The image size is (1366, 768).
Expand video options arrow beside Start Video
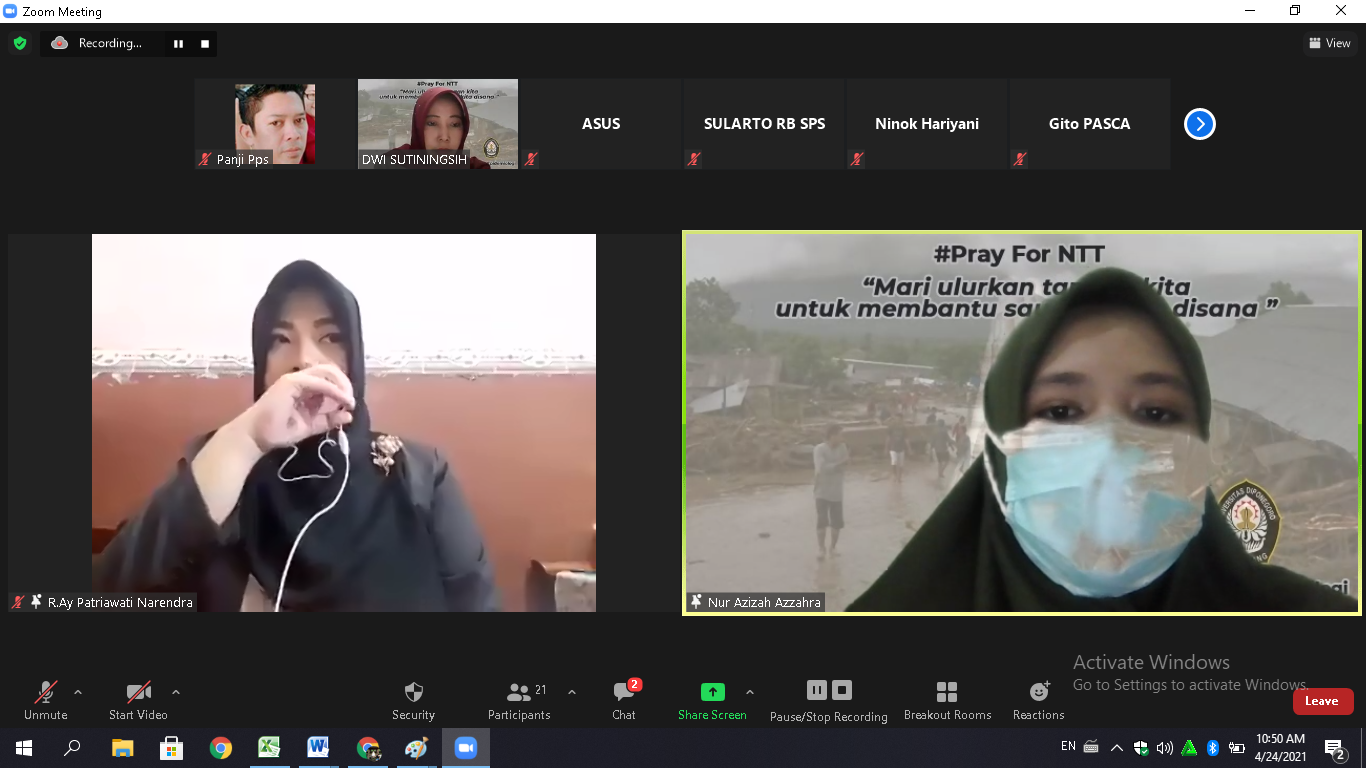coord(176,692)
